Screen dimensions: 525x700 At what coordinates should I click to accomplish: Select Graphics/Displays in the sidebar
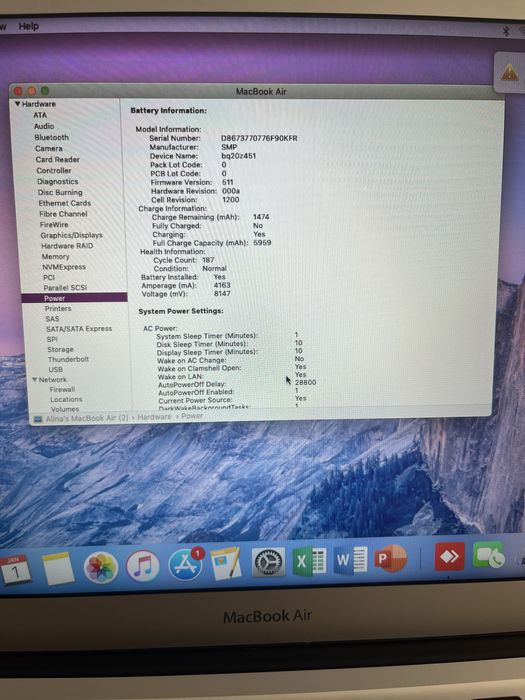tap(71, 235)
